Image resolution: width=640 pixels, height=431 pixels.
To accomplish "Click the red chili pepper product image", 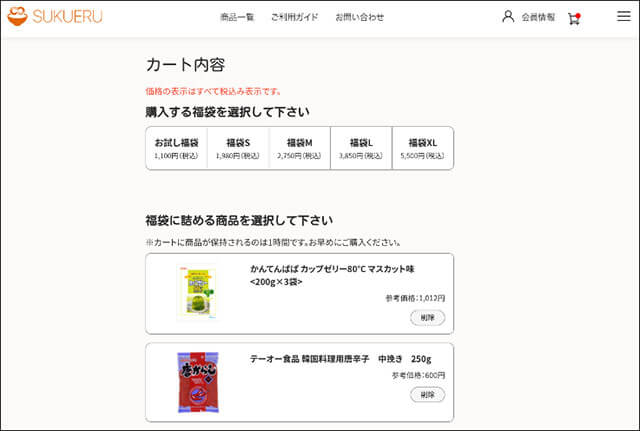I will pos(196,383).
